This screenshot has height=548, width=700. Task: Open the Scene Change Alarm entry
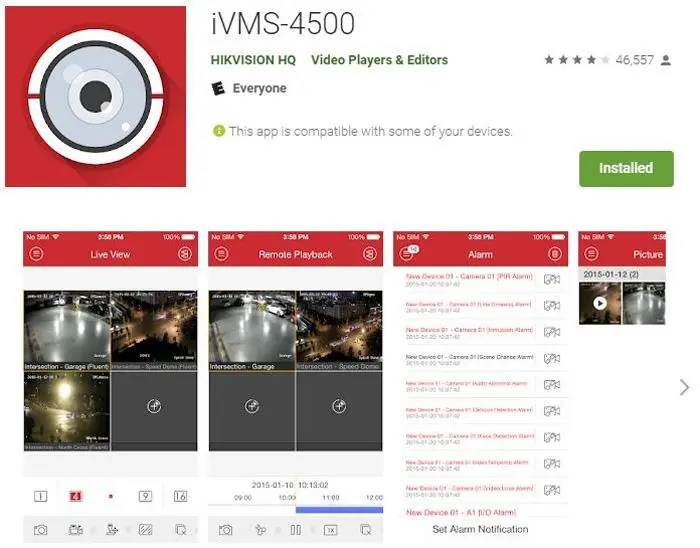(469, 359)
